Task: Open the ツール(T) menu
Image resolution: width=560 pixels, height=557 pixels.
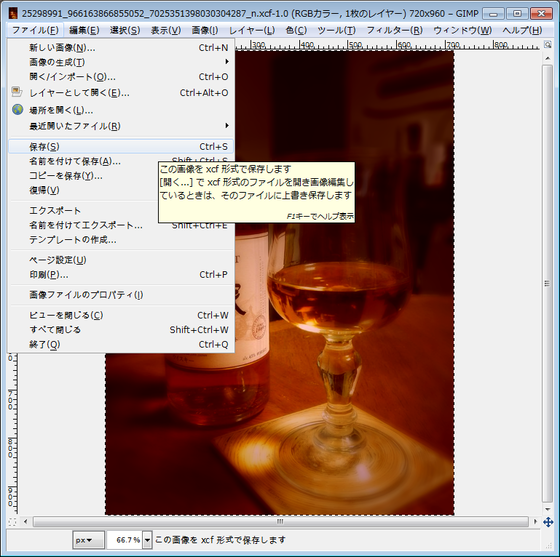Action: pyautogui.click(x=336, y=30)
